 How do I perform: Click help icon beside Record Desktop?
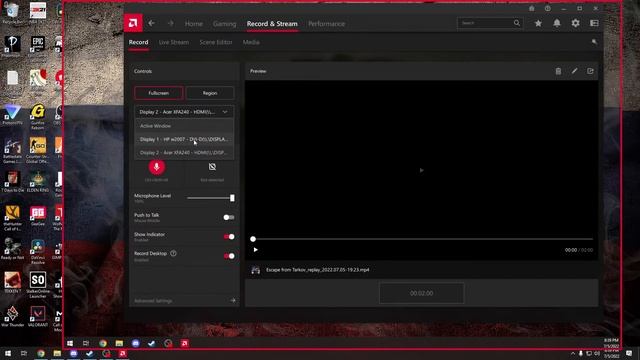point(173,253)
